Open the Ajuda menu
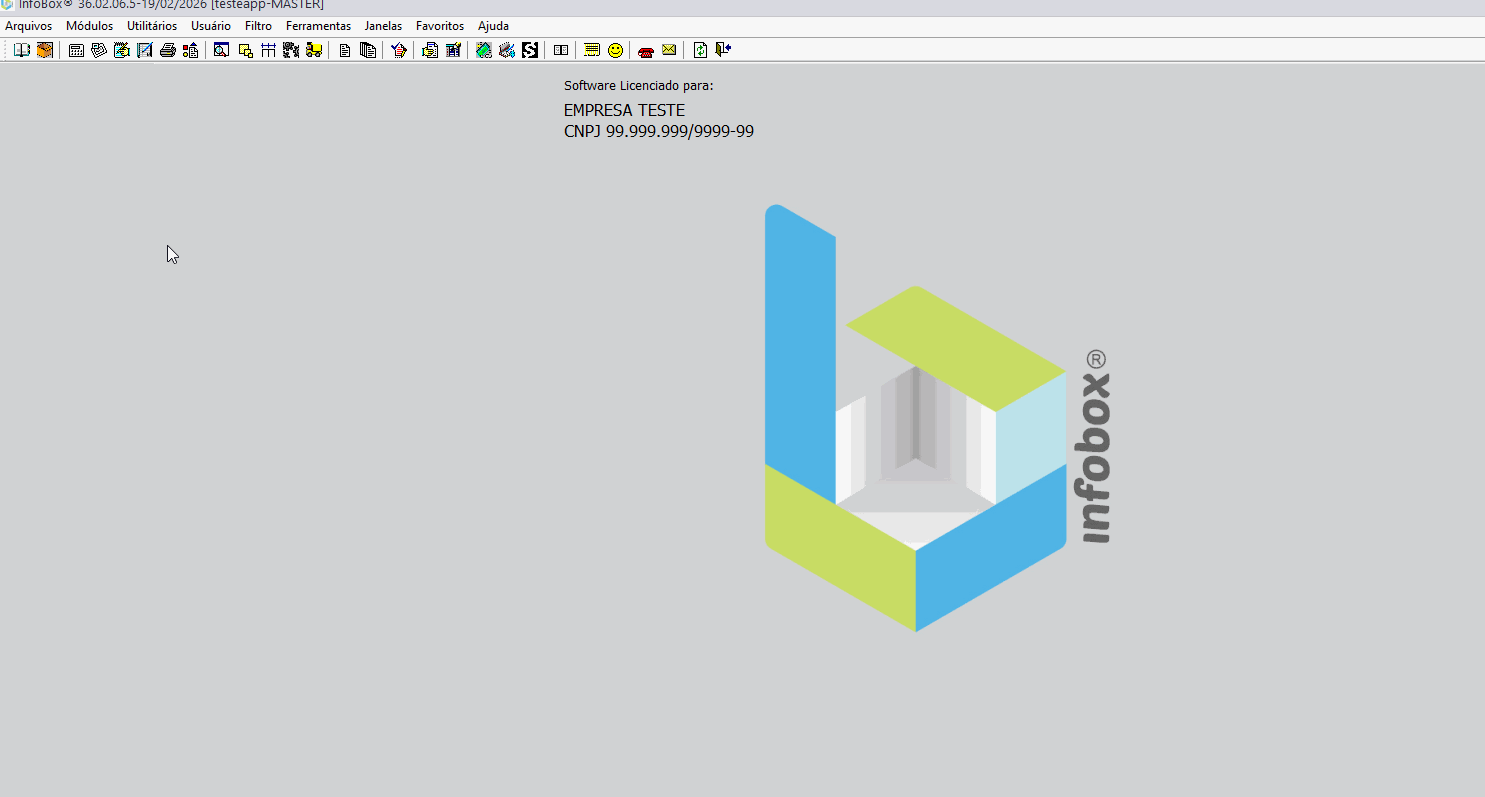The width and height of the screenshot is (1485, 797). click(x=493, y=26)
